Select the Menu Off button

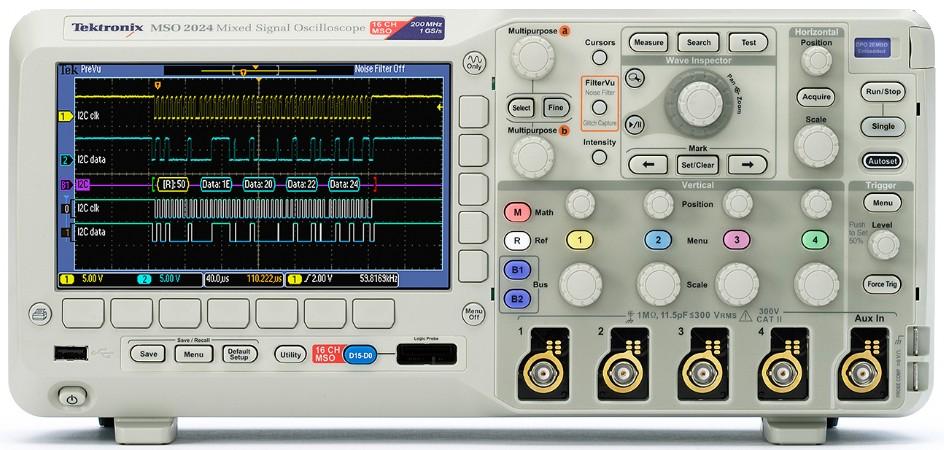[x=474, y=313]
